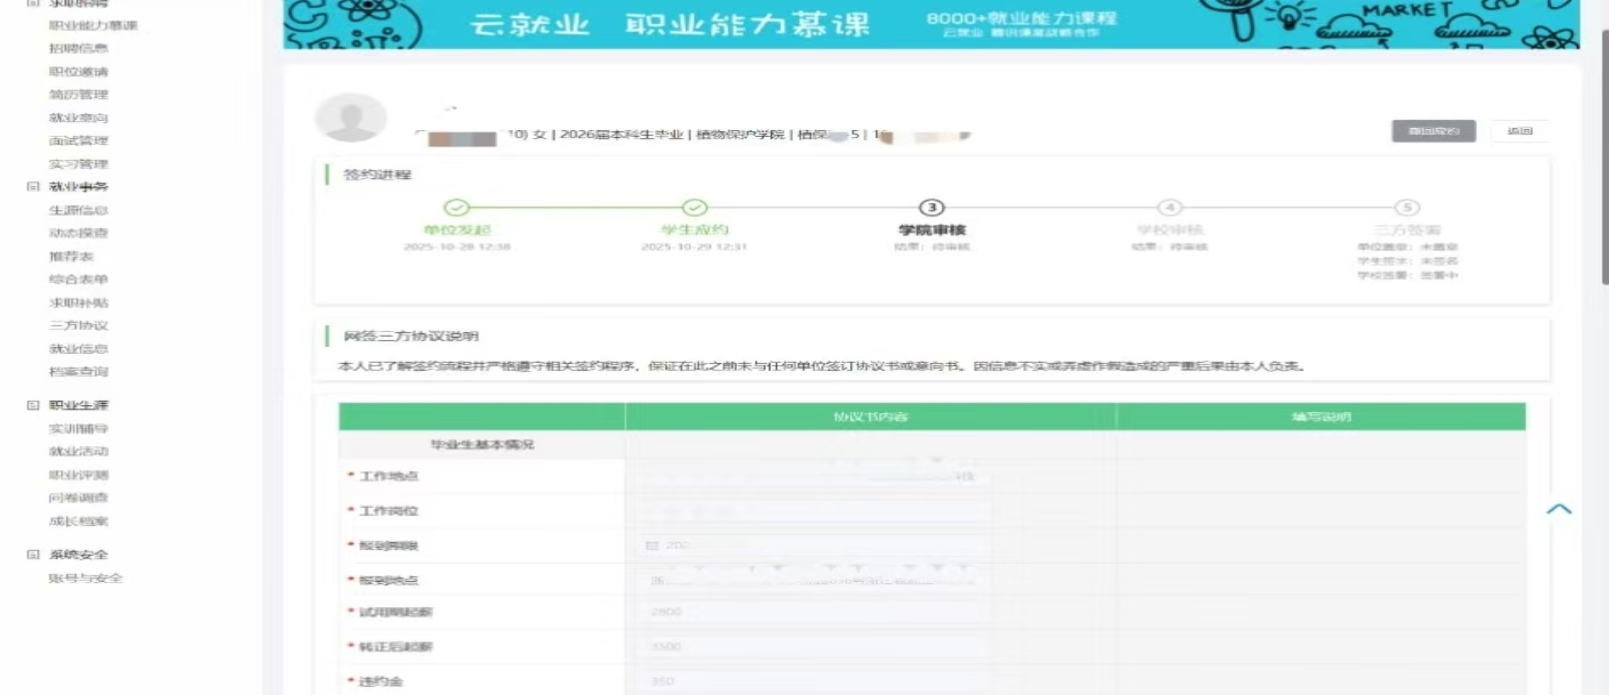Click the blue scroll-to-top arrow
1609x695 pixels.
(1558, 510)
